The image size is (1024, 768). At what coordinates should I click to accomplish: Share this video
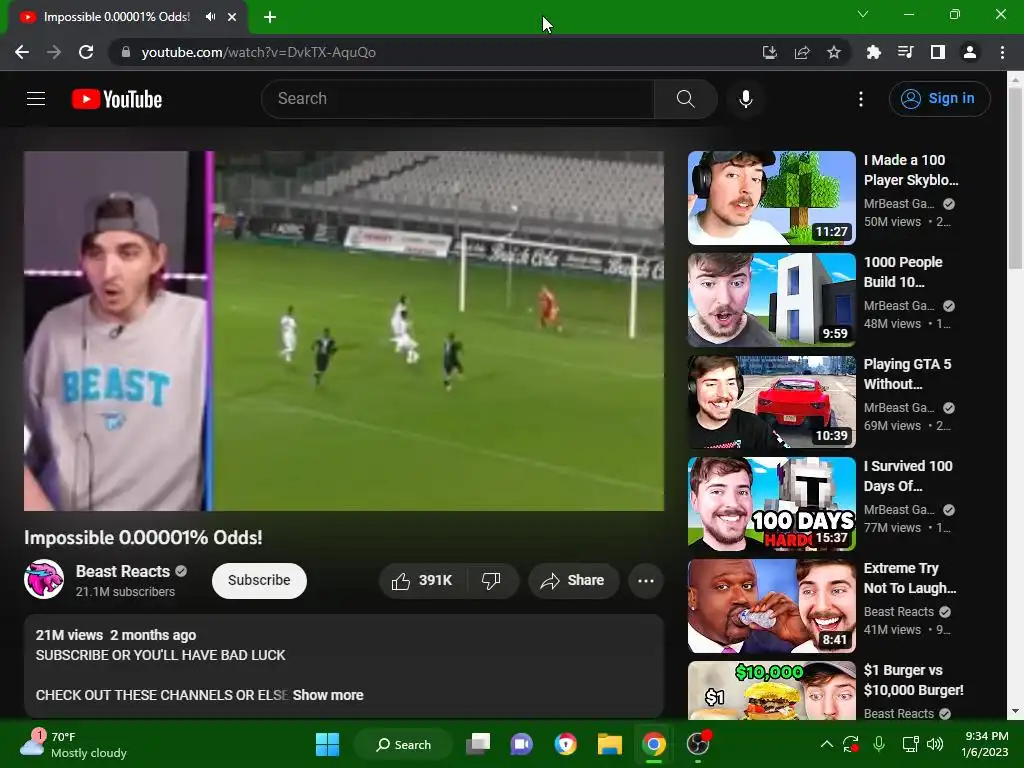tap(573, 581)
